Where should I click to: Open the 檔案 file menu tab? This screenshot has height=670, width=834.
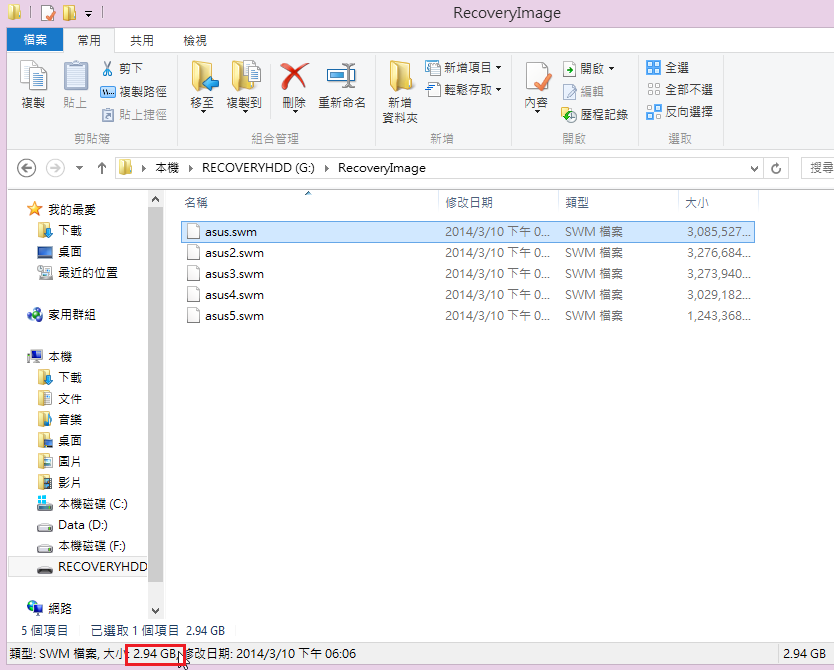34,41
